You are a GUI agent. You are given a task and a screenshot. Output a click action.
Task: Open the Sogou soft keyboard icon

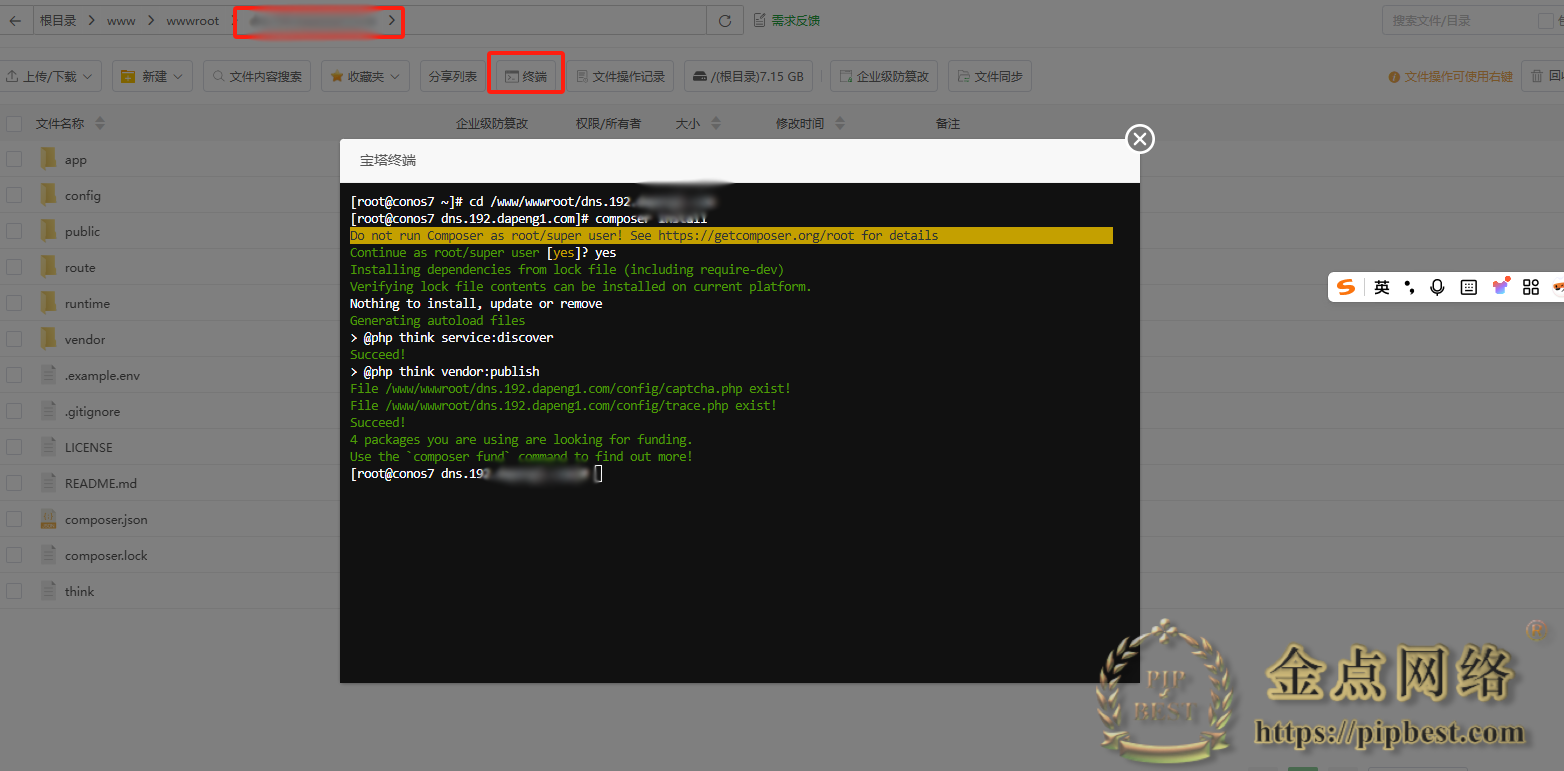tap(1468, 287)
